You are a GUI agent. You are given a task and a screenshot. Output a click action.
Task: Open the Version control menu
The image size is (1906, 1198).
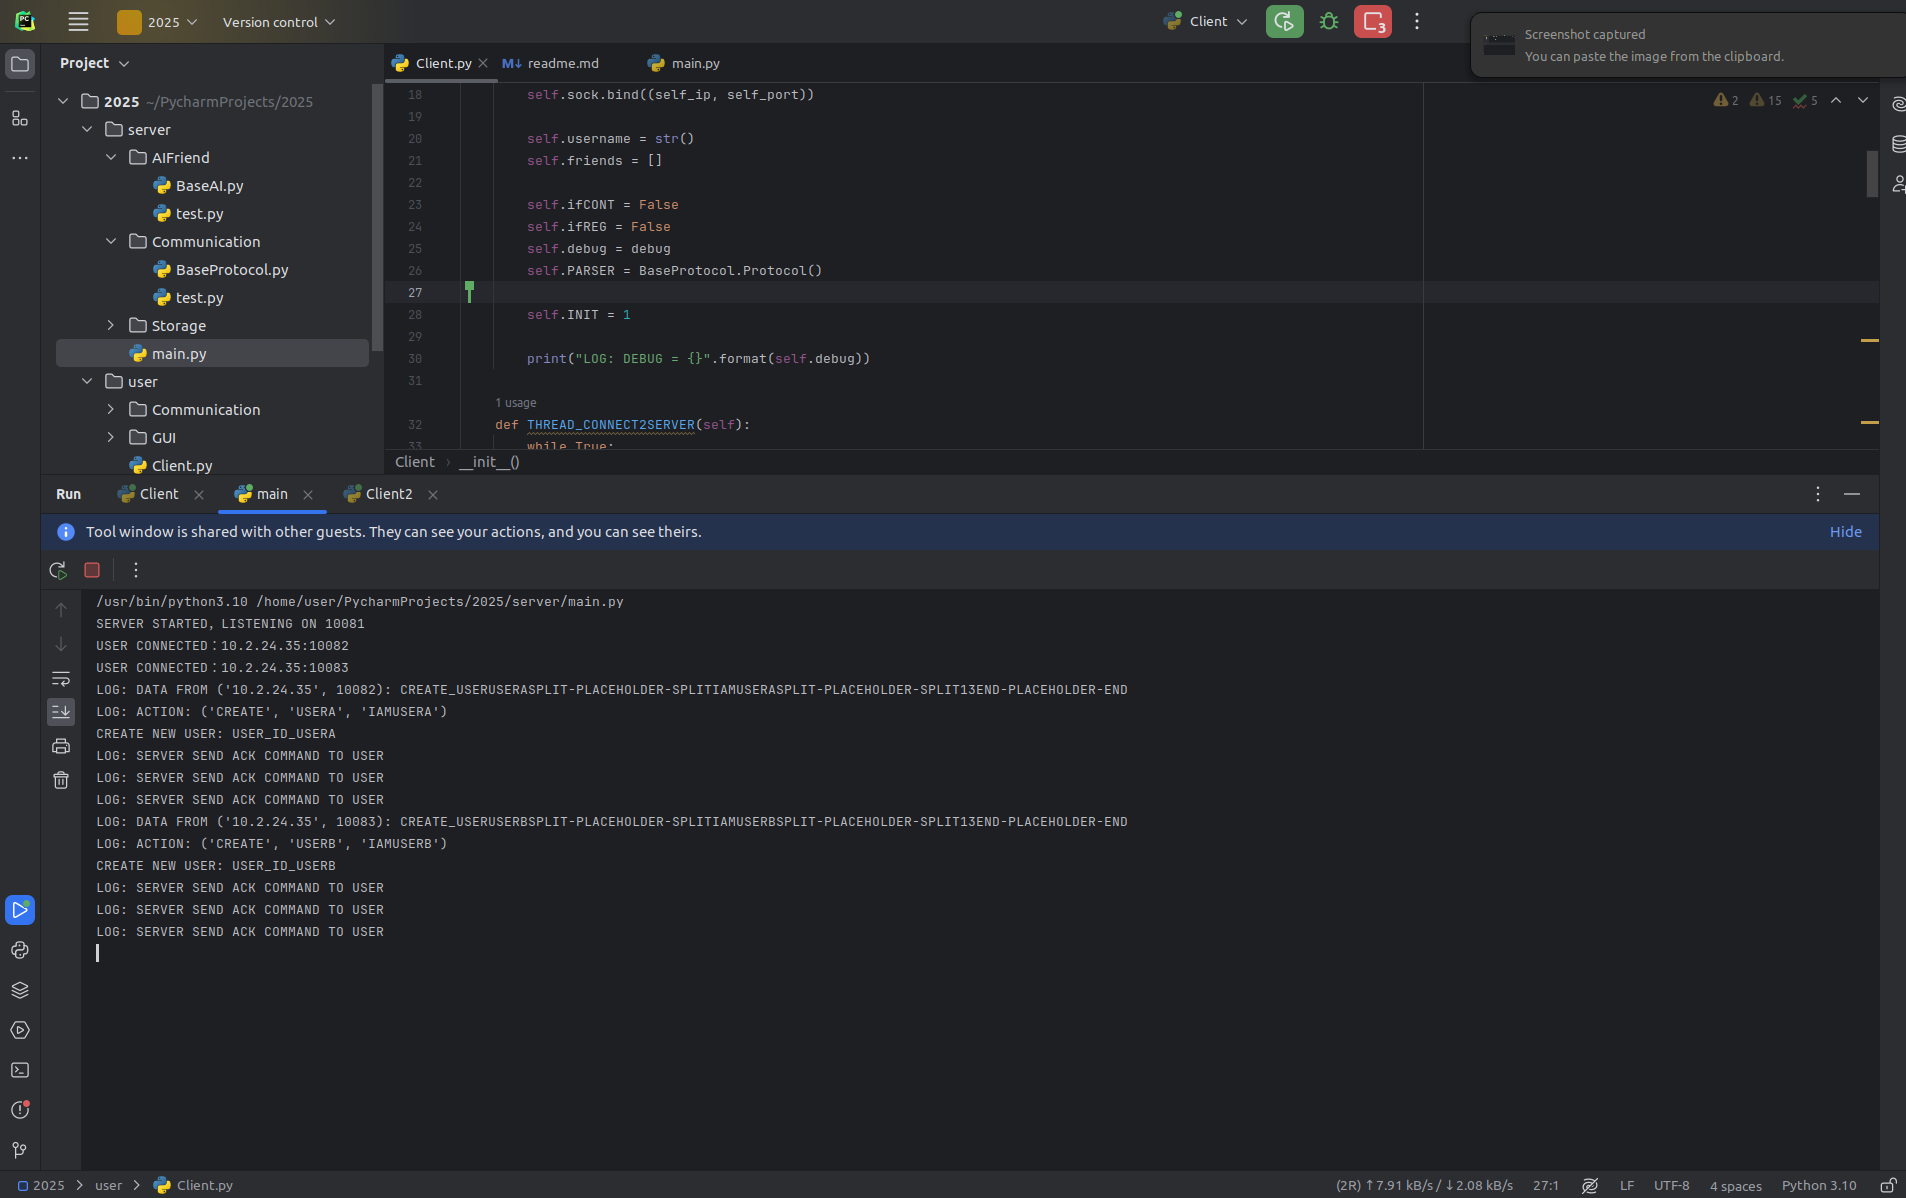[x=278, y=22]
